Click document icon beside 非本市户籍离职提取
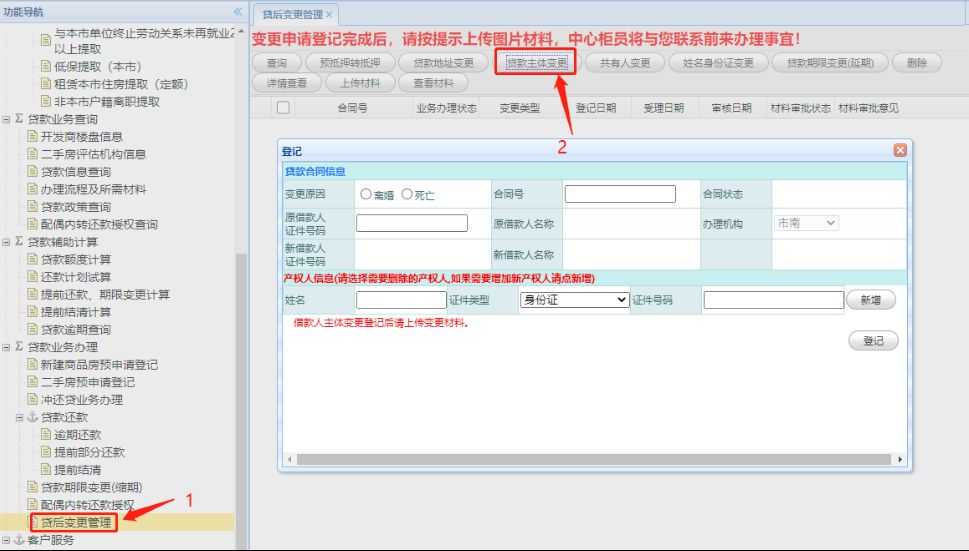This screenshot has height=551, width=969. tap(46, 101)
